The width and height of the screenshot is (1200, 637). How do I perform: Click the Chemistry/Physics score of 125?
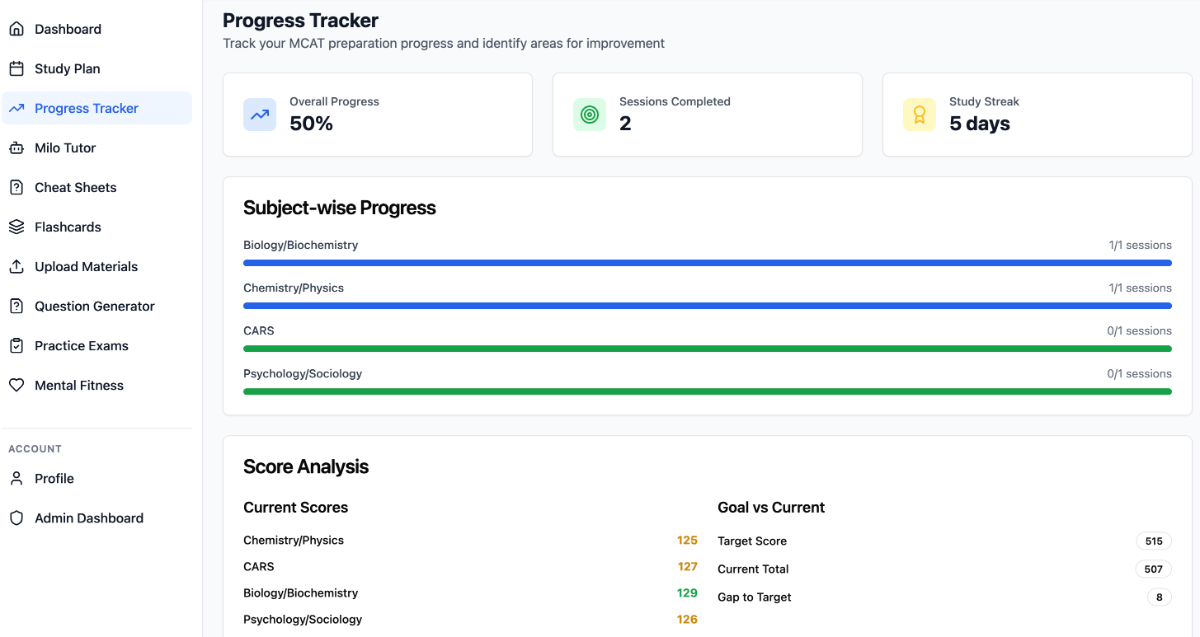[687, 540]
